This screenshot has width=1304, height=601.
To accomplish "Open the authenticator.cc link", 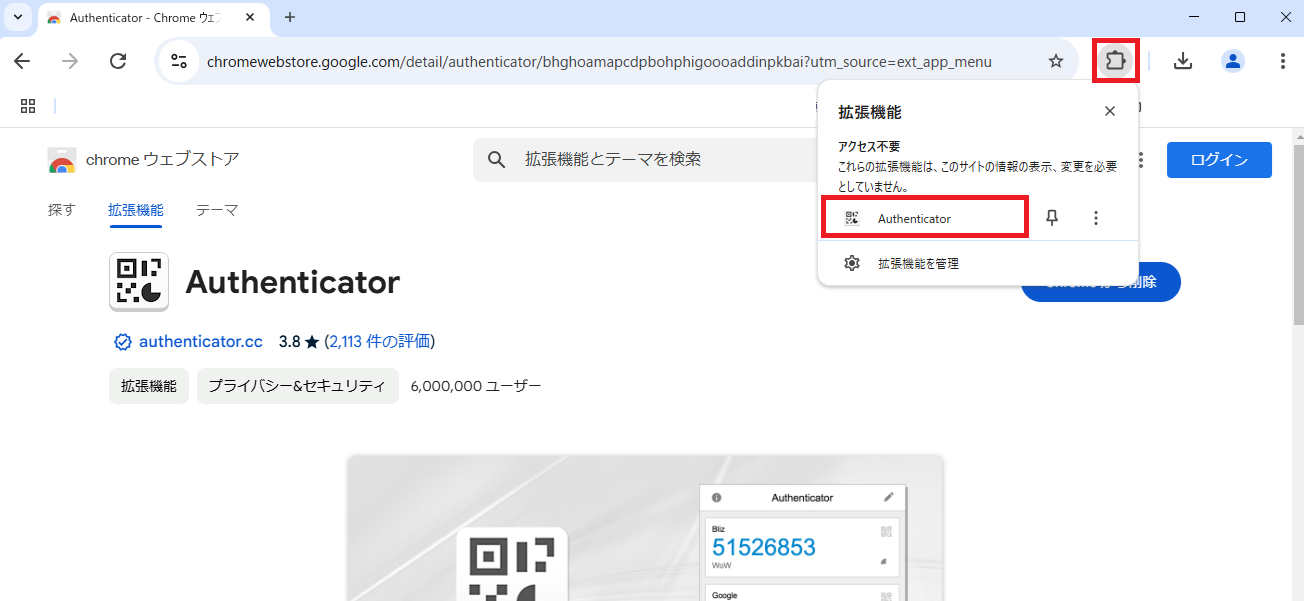I will point(201,341).
